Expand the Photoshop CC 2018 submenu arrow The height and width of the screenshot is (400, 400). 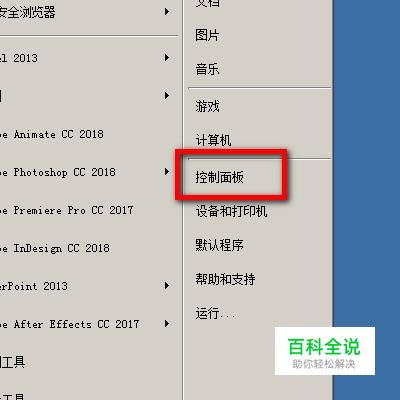click(x=167, y=172)
